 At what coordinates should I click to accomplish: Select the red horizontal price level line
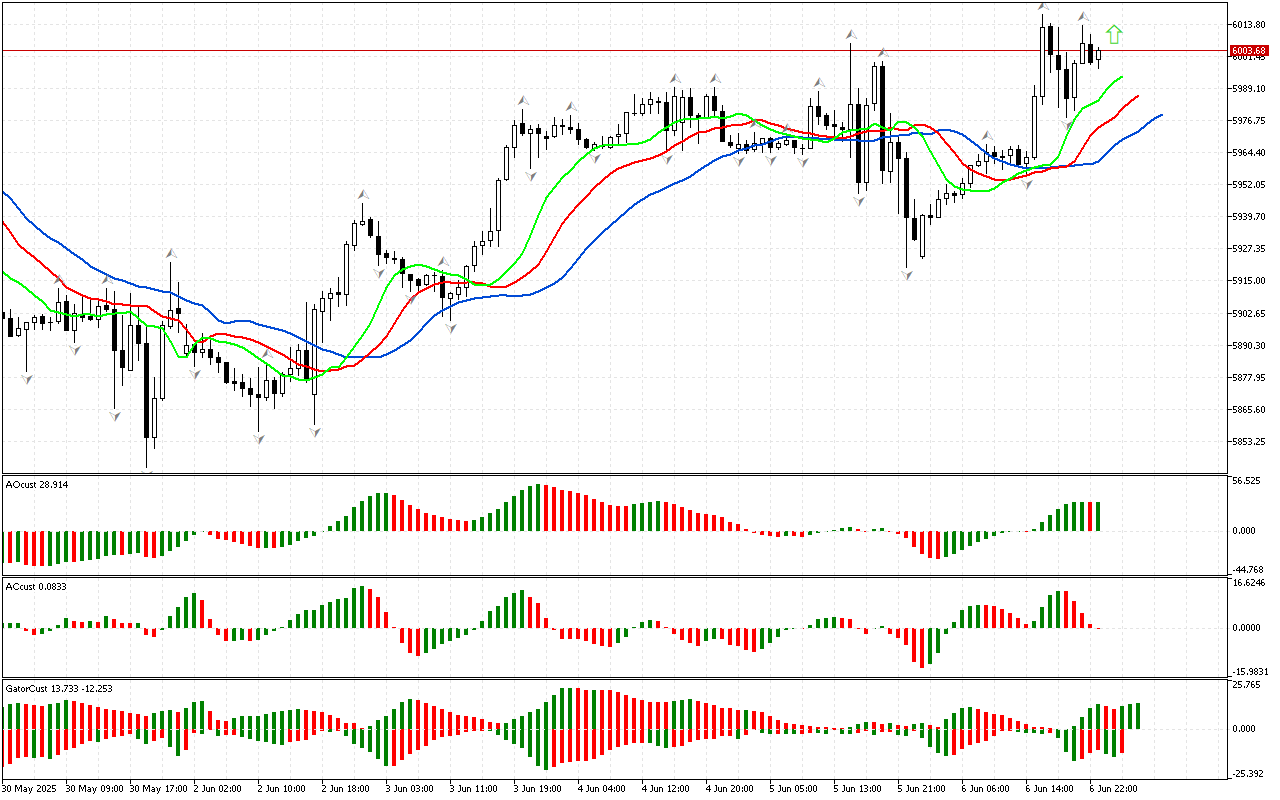pos(600,50)
